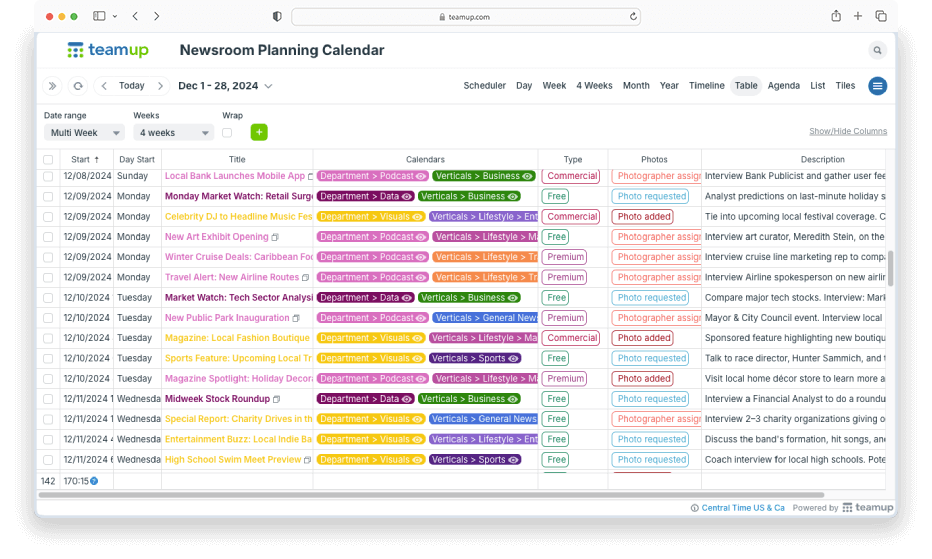Click the search magnifier icon
Viewport: 932px width, 559px height.
(x=877, y=50)
